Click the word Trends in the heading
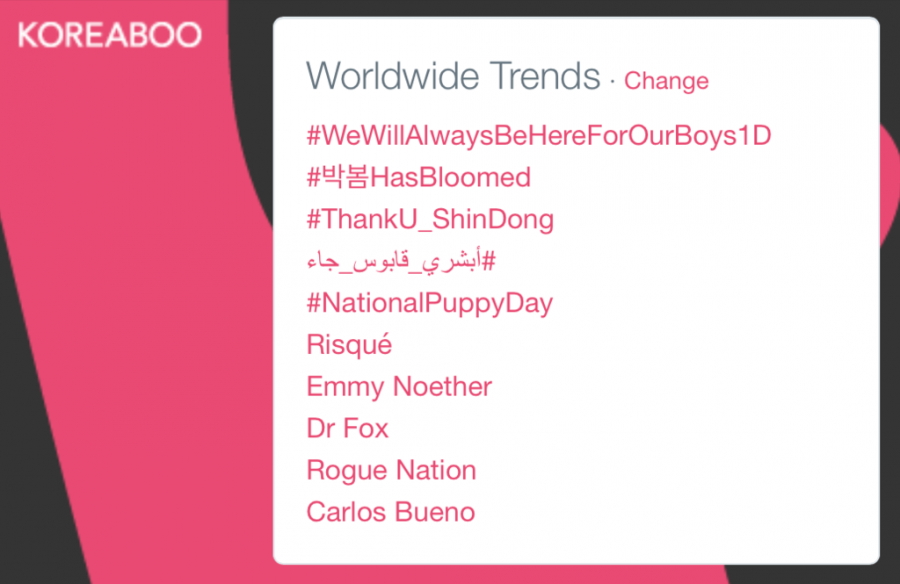 [x=545, y=76]
